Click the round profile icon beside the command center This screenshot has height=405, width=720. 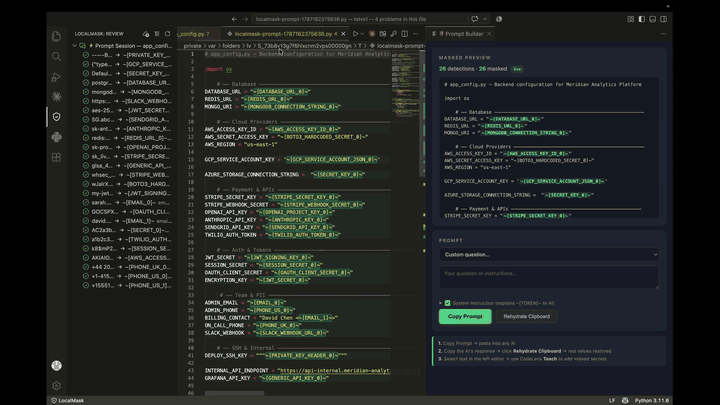(x=499, y=19)
